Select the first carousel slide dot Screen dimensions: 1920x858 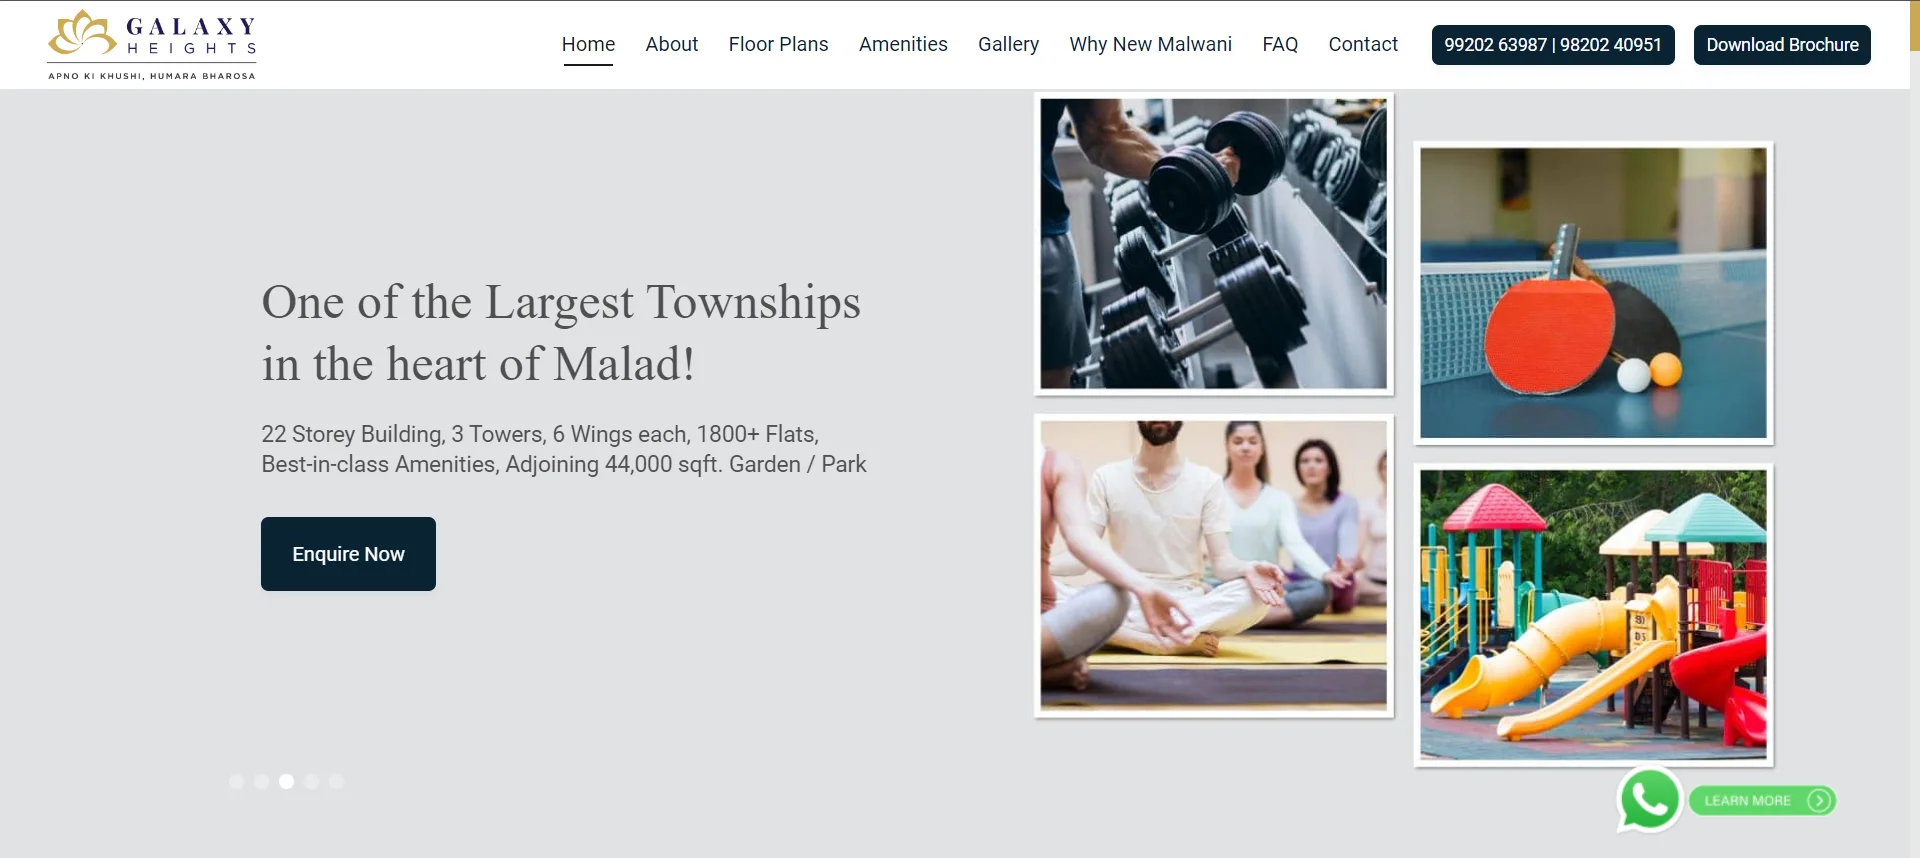(237, 782)
